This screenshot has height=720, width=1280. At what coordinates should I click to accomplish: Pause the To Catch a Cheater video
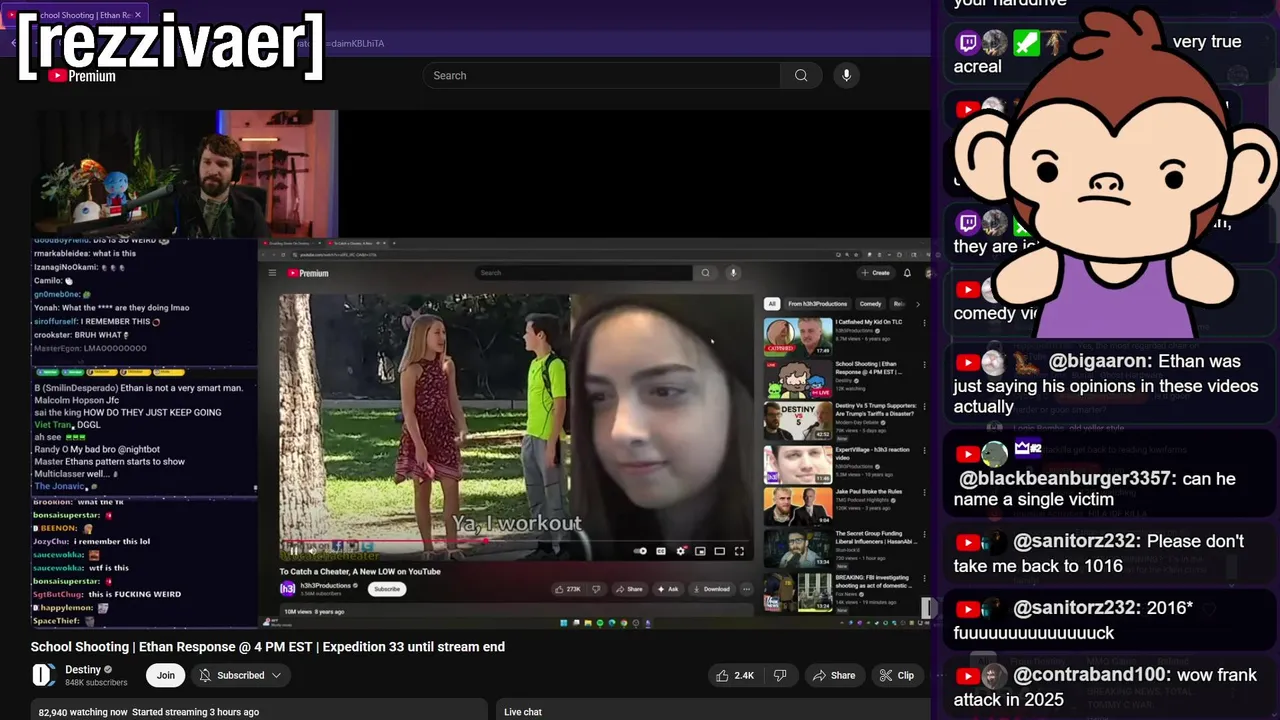(293, 551)
